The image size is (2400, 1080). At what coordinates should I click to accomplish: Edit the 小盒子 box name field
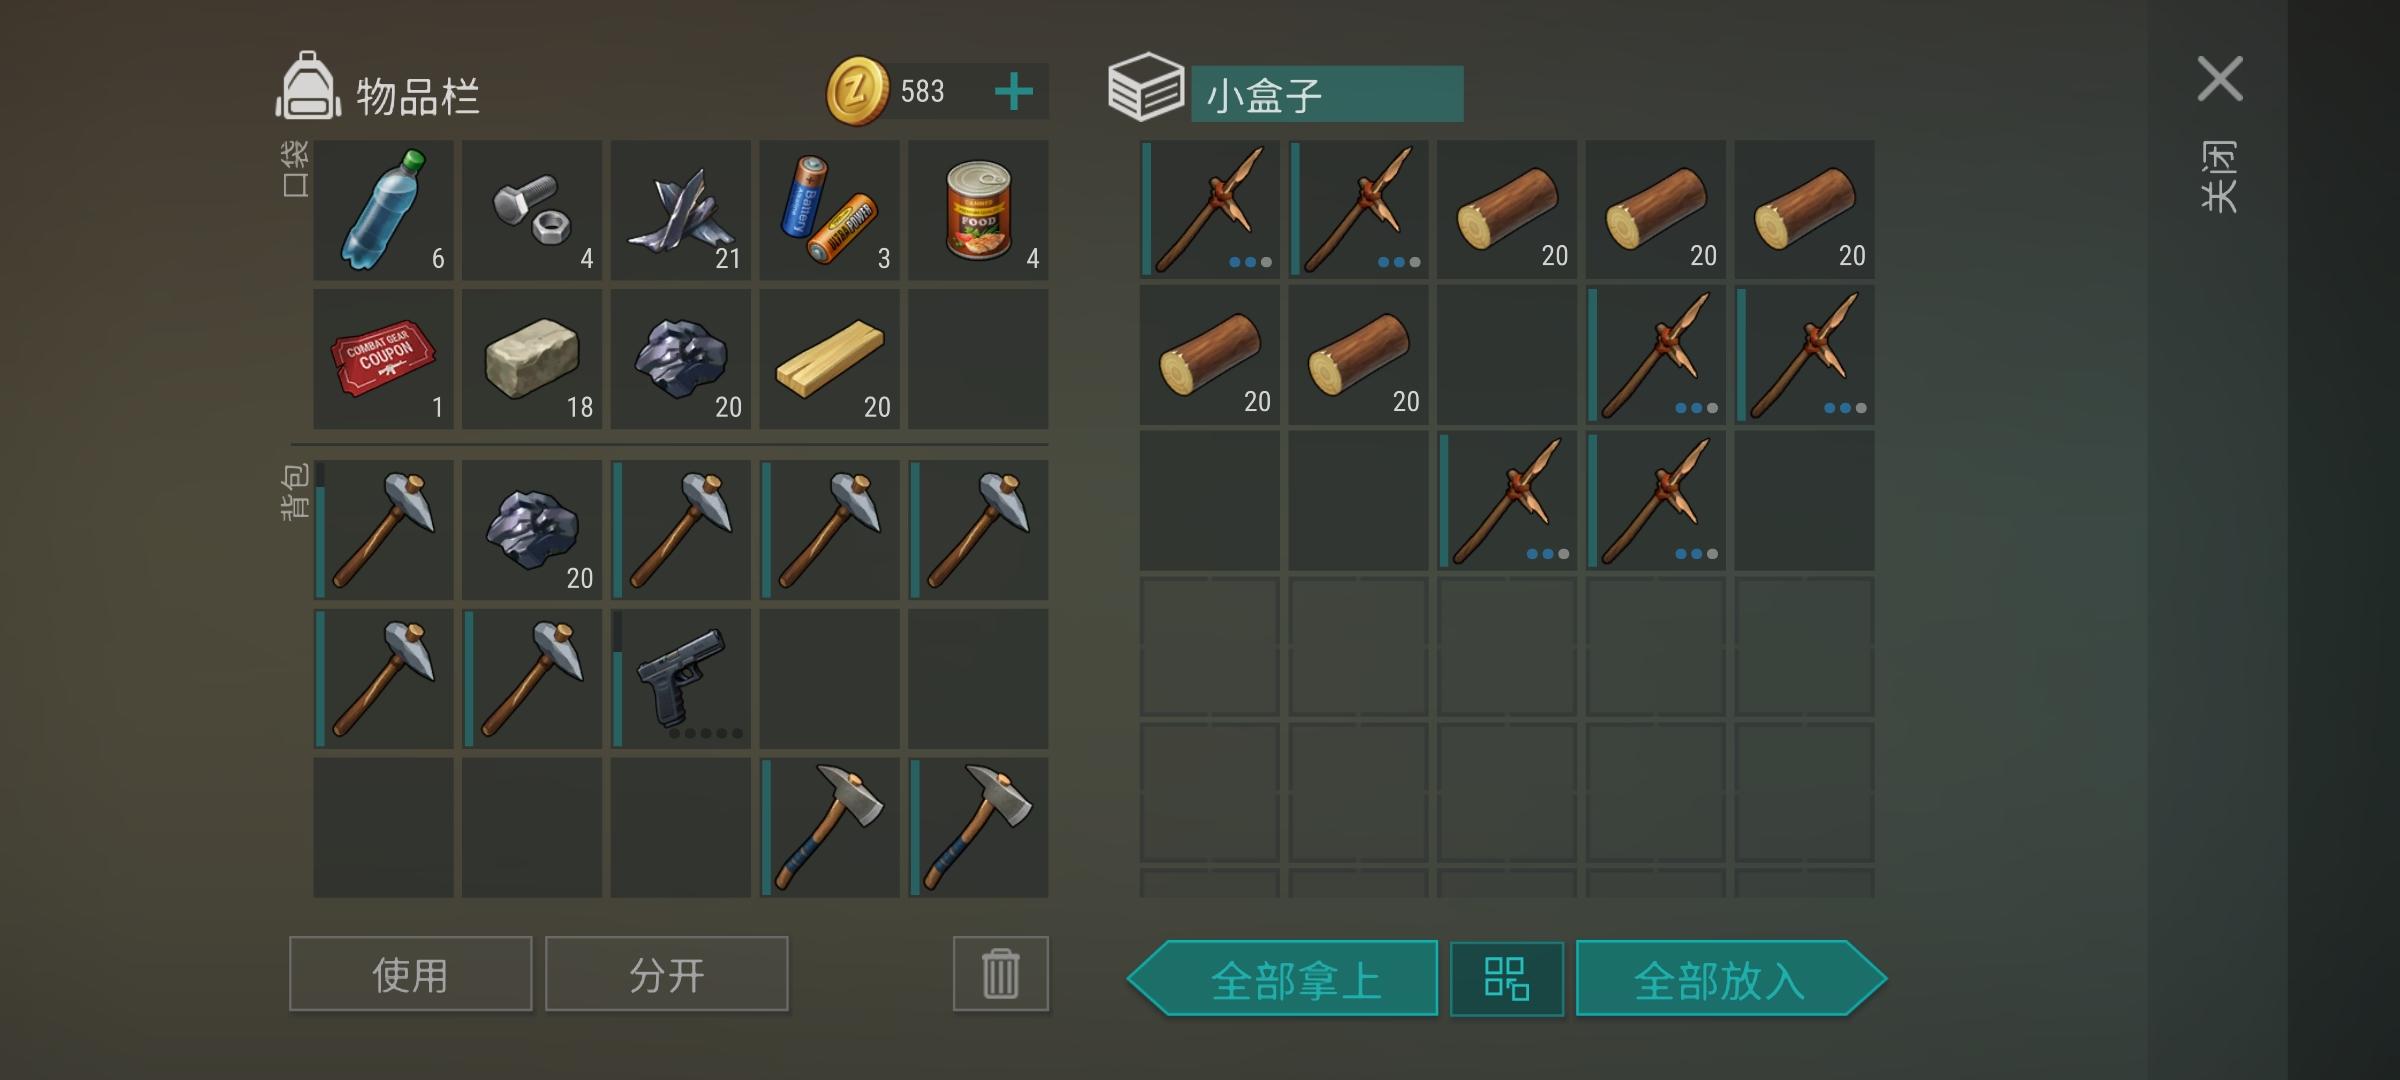coord(1327,94)
